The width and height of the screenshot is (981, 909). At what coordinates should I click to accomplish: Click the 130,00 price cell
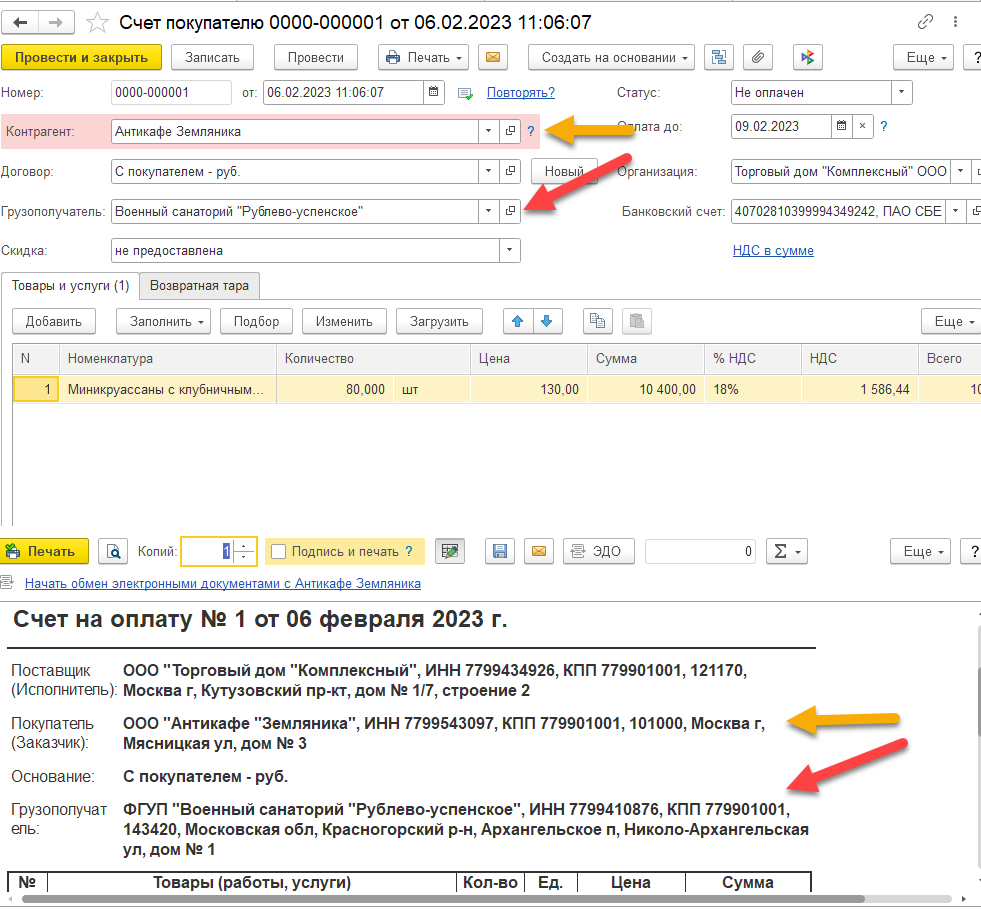[529, 390]
